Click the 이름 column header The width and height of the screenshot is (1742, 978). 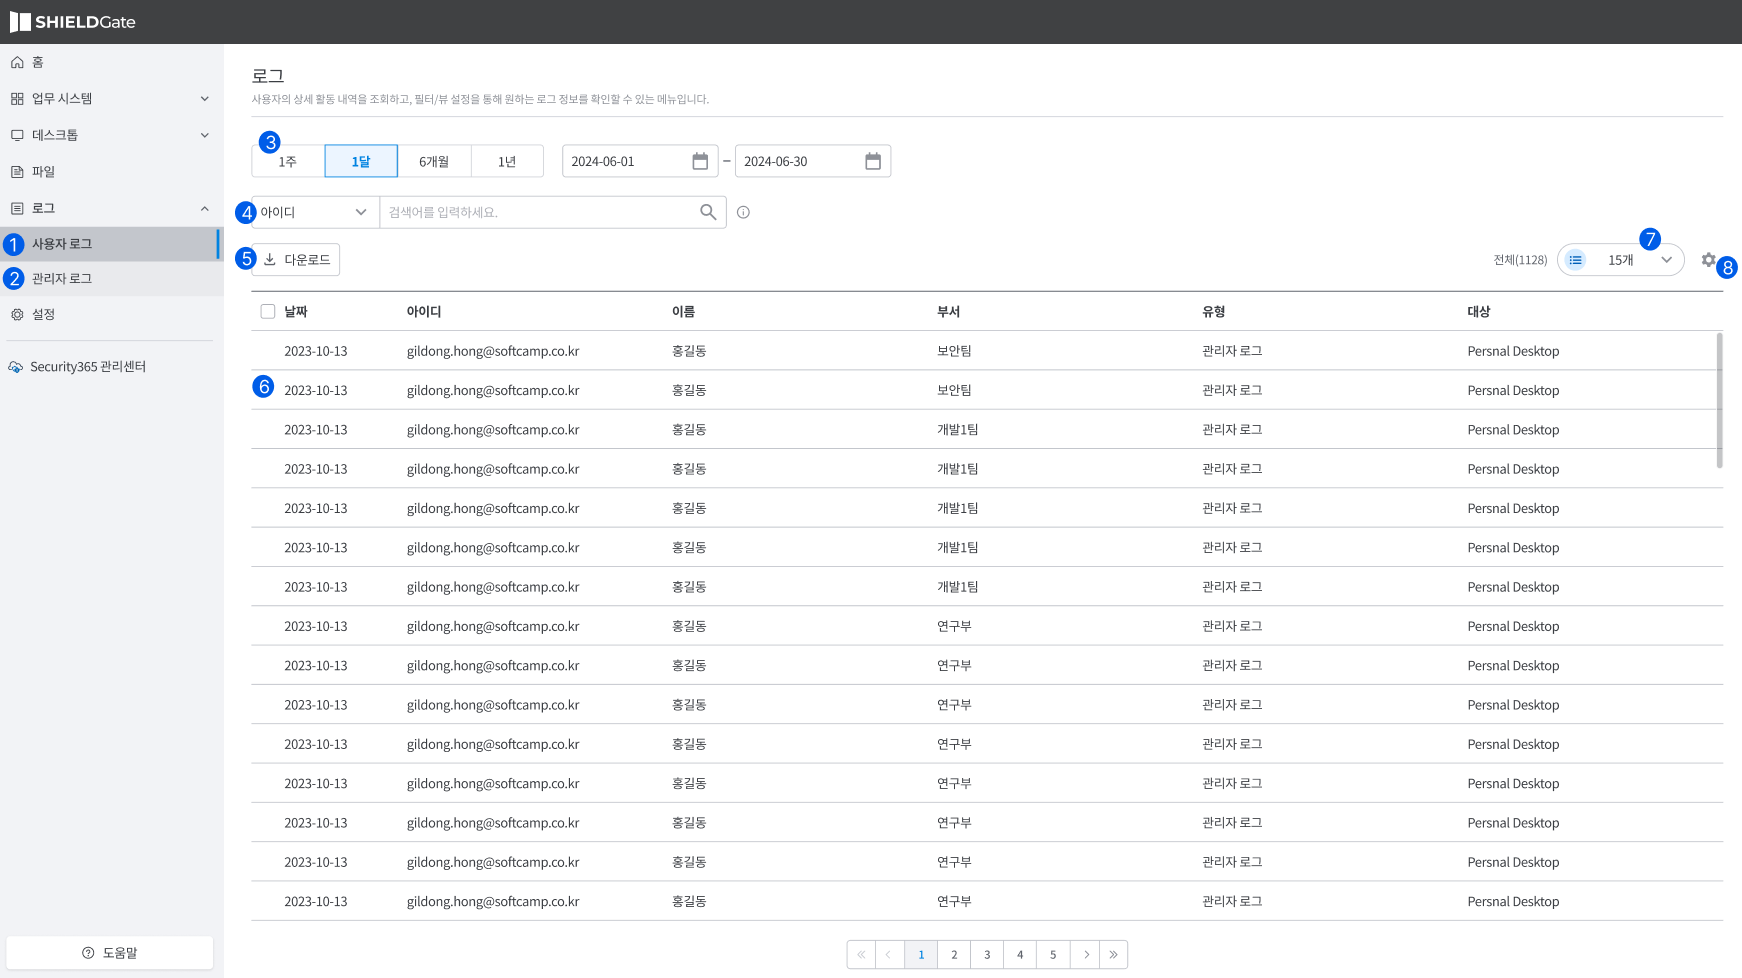[x=683, y=312]
